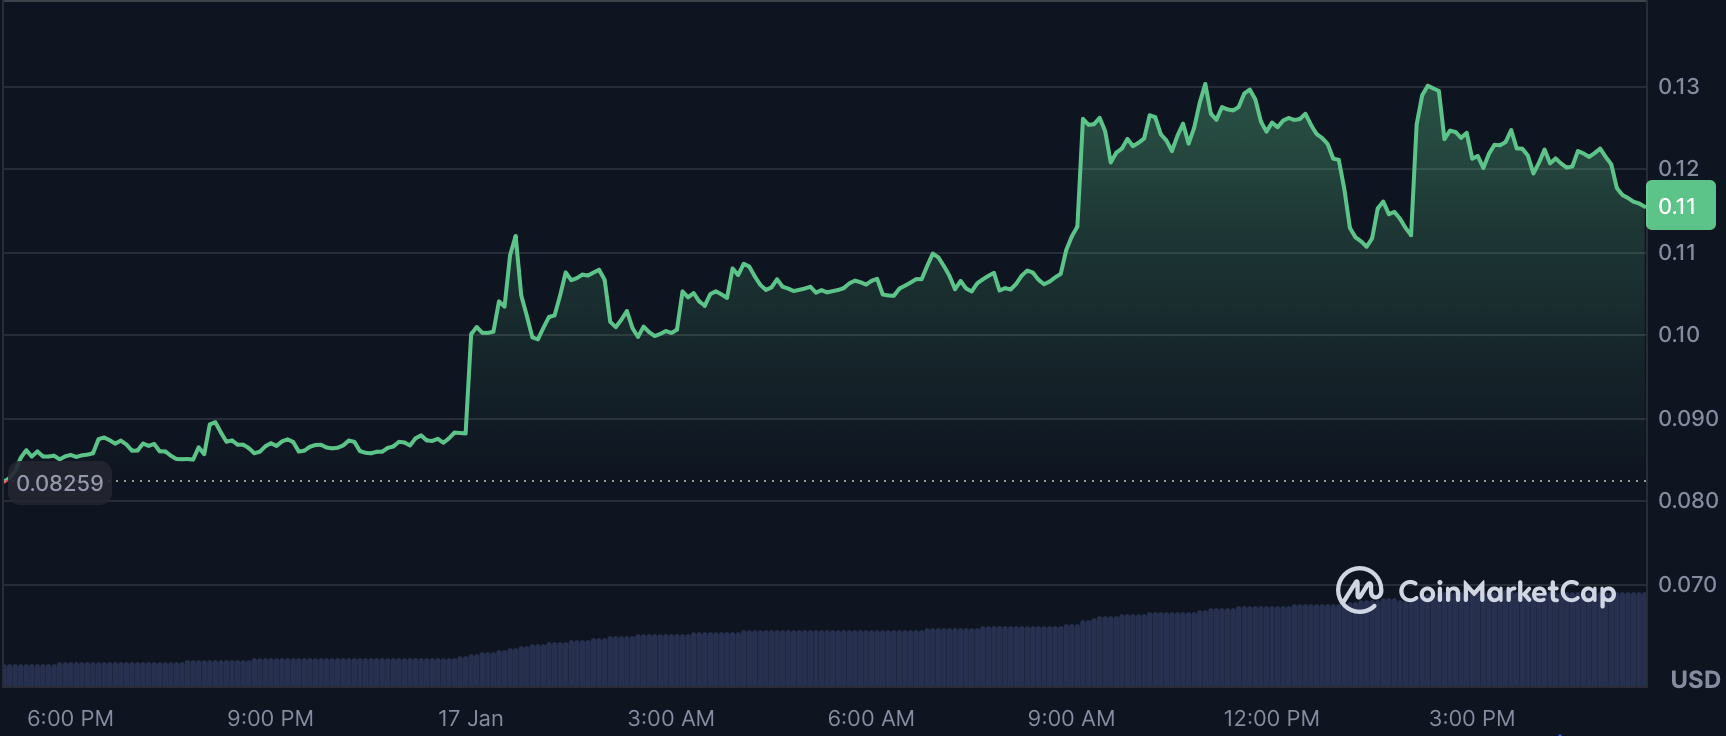The image size is (1726, 736).
Task: Click the USD currency label
Action: pos(1695,680)
